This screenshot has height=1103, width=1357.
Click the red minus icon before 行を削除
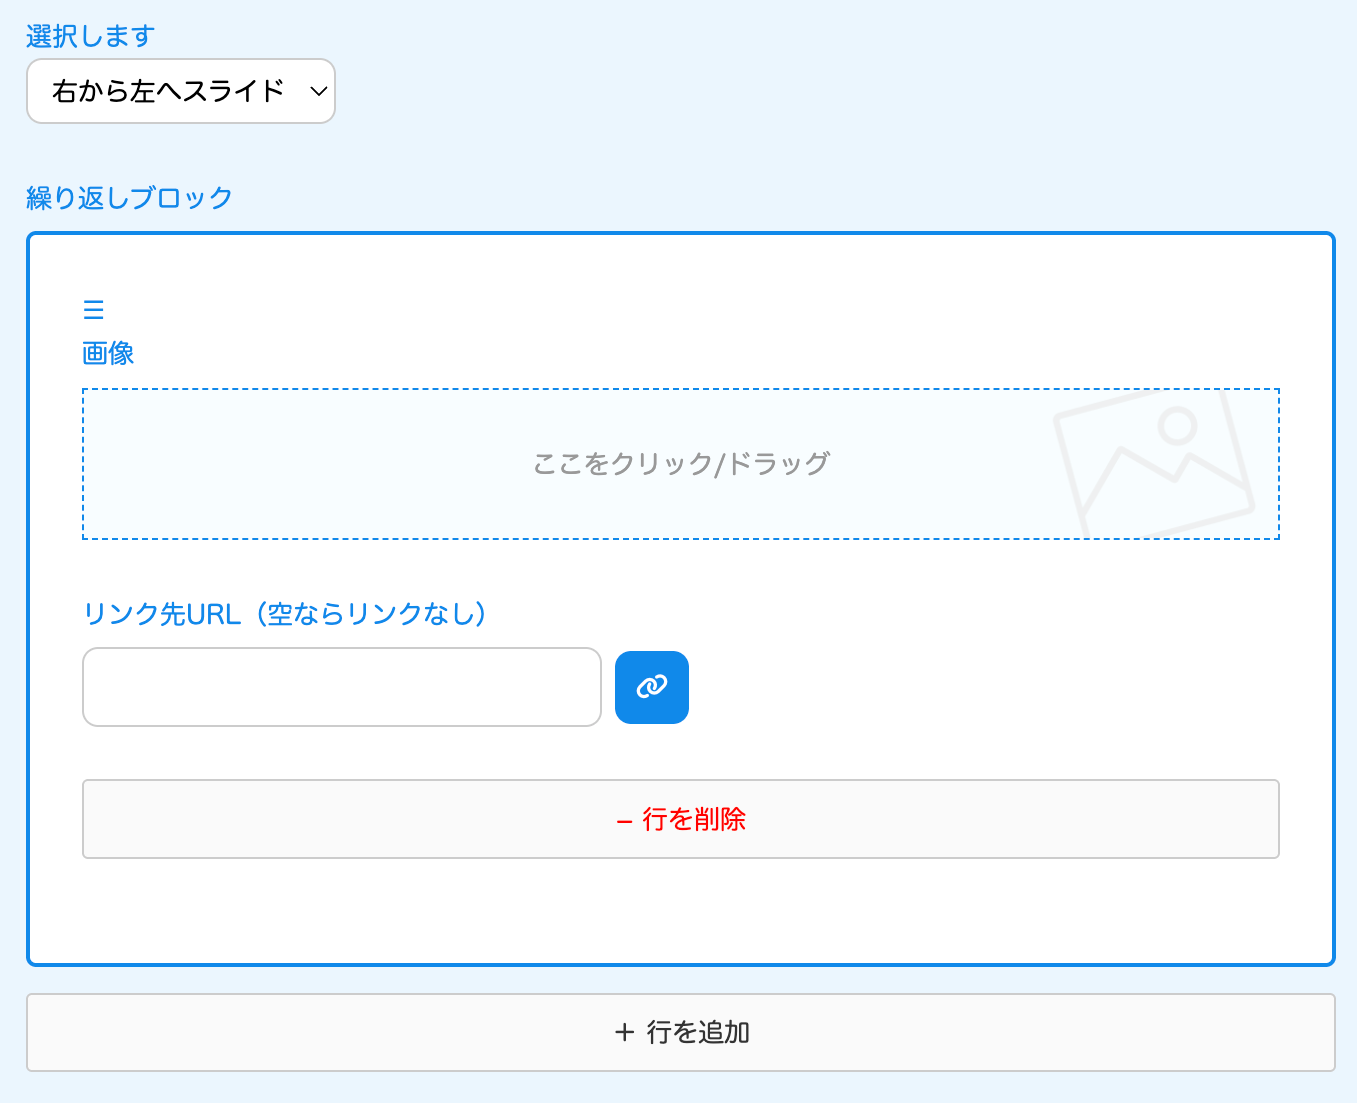(x=624, y=821)
